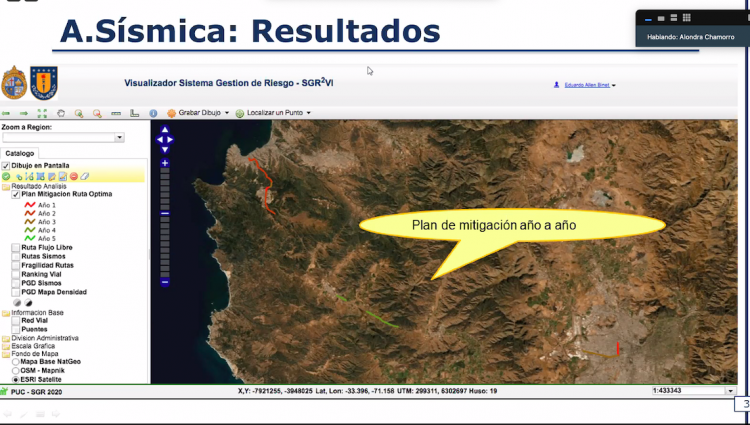Click grid view icon in meeting panel
This screenshot has width=750, height=425.
(x=686, y=18)
